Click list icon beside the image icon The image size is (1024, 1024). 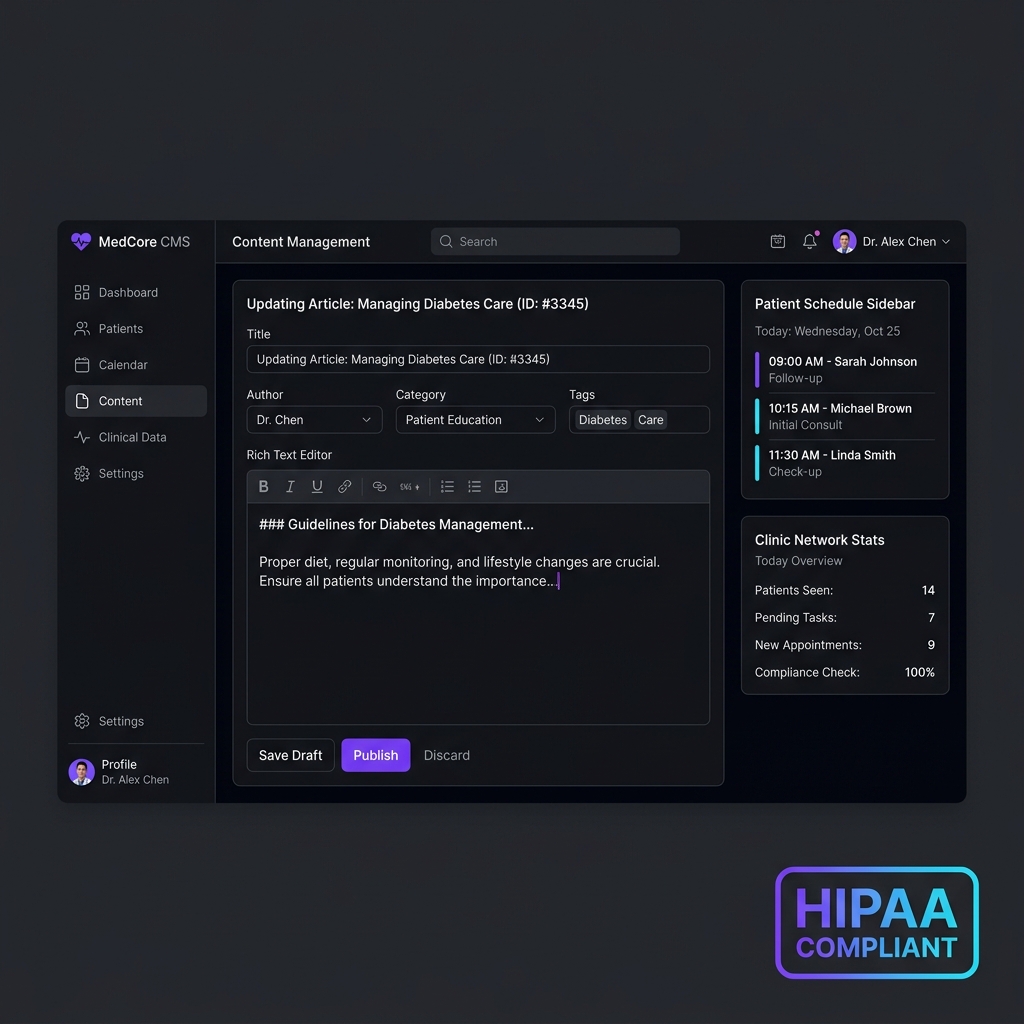click(475, 487)
